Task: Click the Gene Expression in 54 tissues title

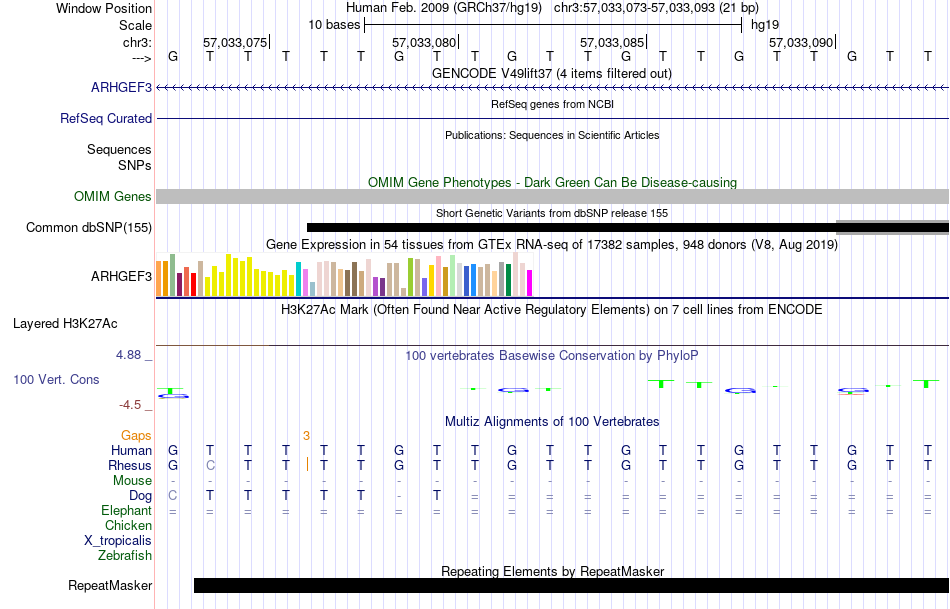Action: click(552, 245)
